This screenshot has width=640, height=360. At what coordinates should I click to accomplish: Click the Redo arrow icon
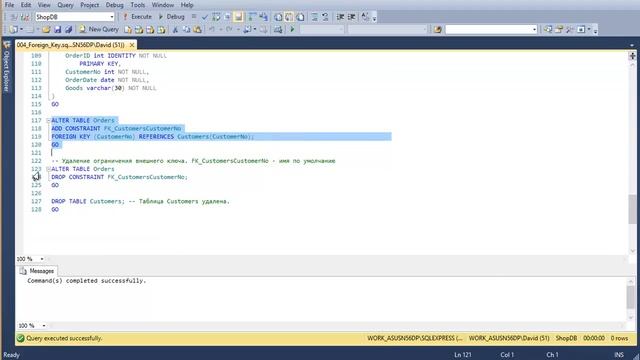click(x=229, y=29)
